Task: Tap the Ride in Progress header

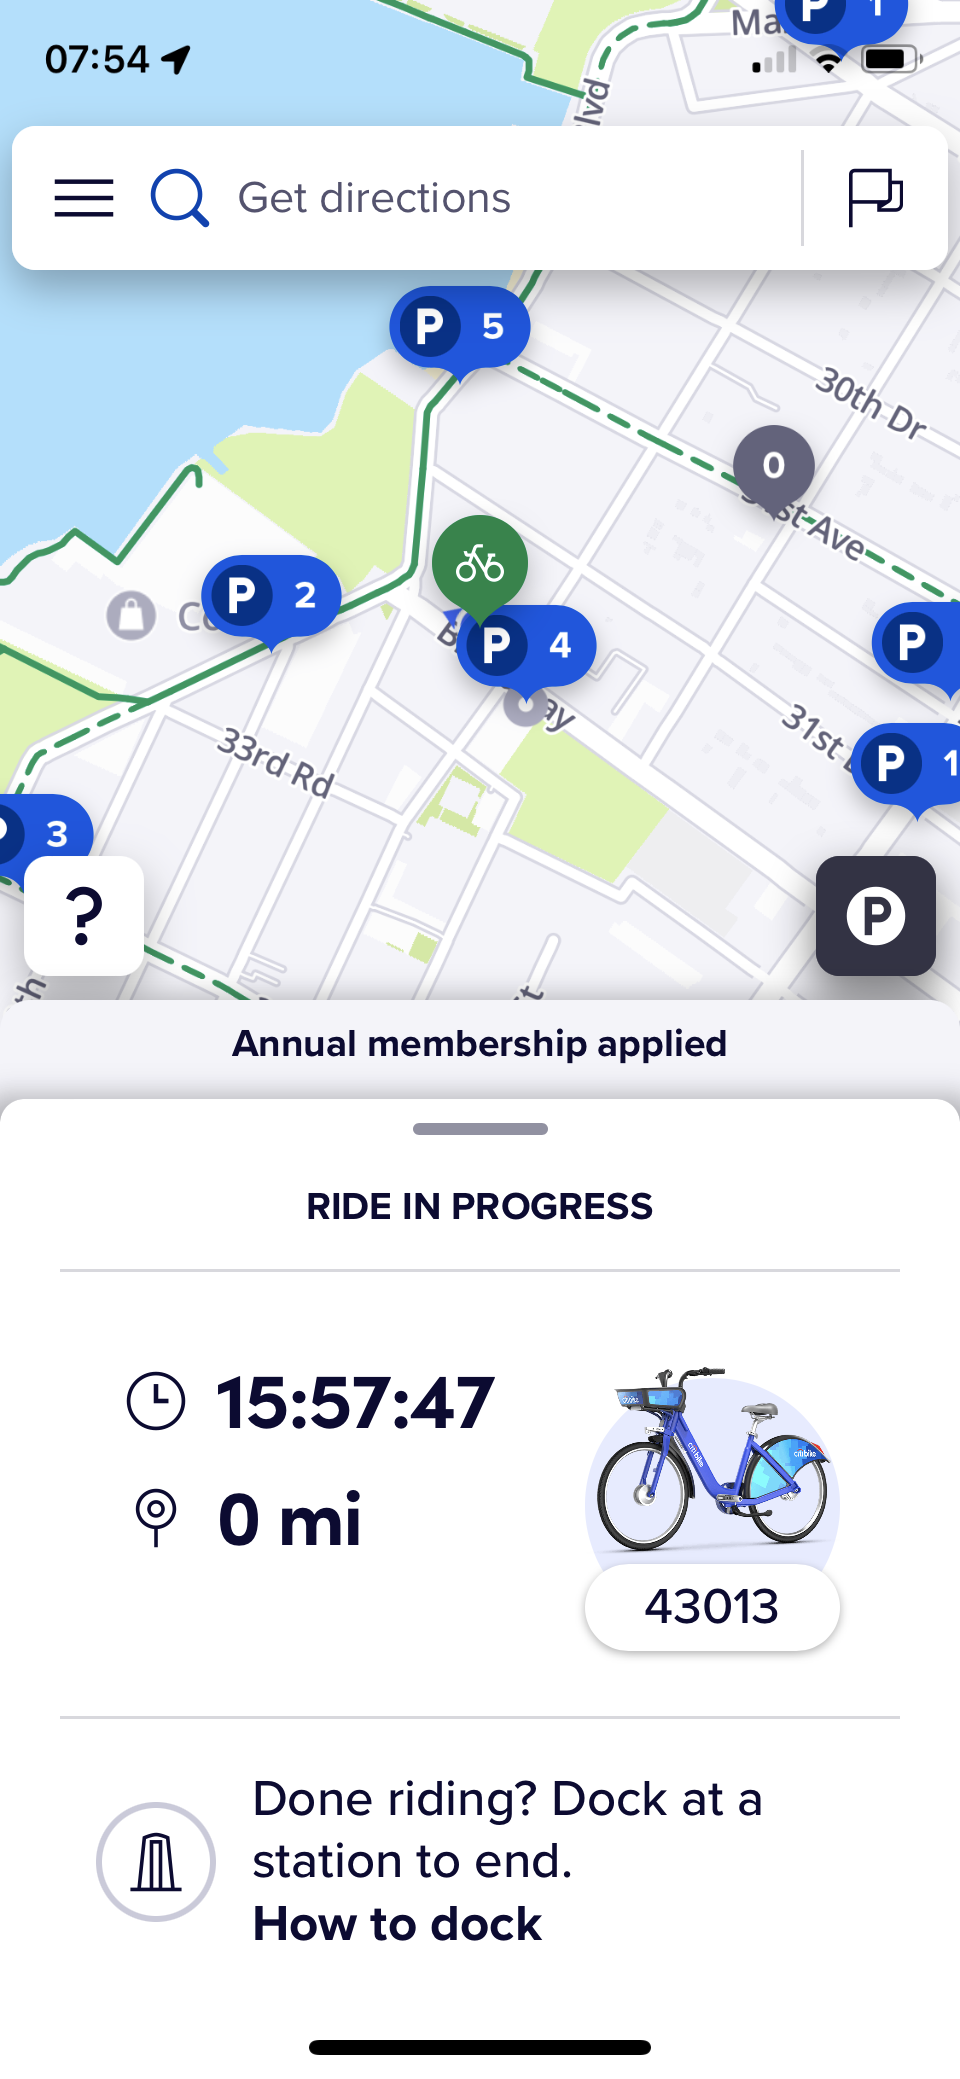Action: pos(480,1207)
